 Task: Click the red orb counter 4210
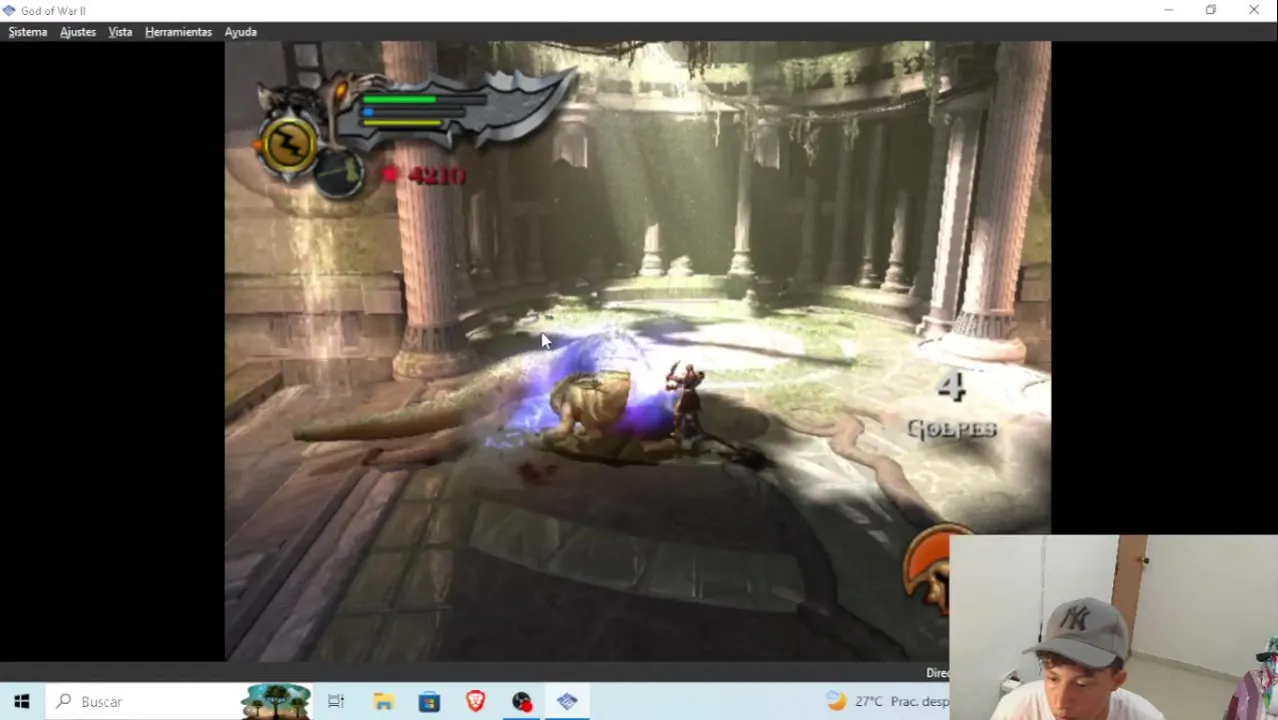coord(425,175)
